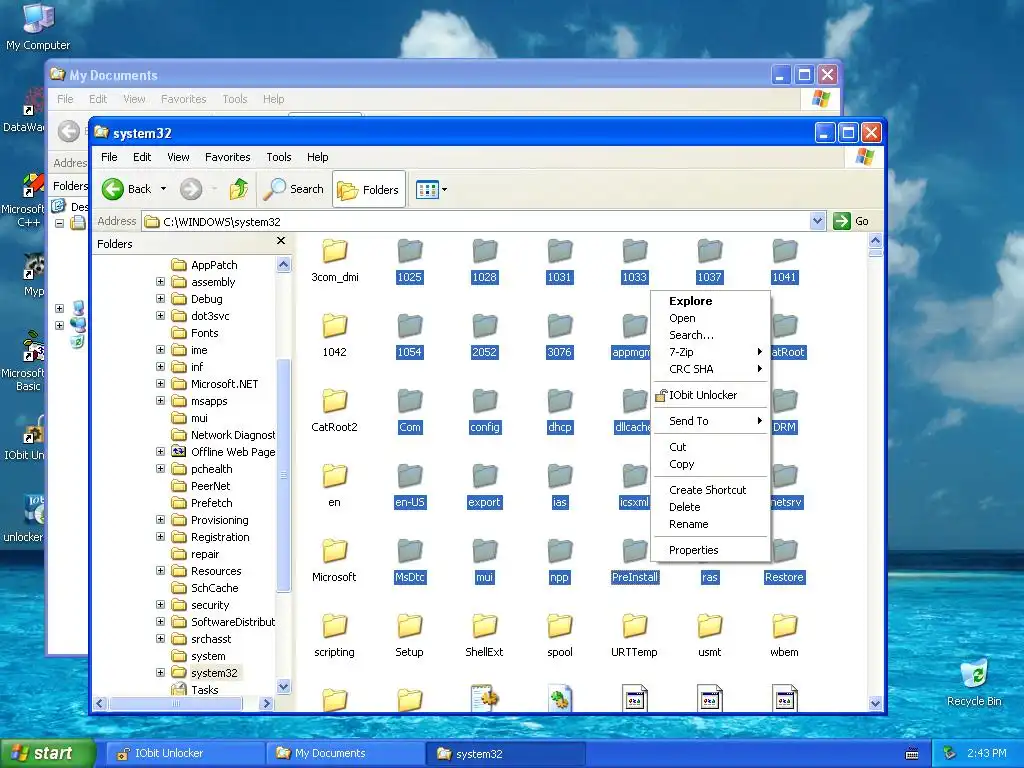Viewport: 1024px width, 768px height.
Task: Close the Folders pane with X
Action: [281, 241]
